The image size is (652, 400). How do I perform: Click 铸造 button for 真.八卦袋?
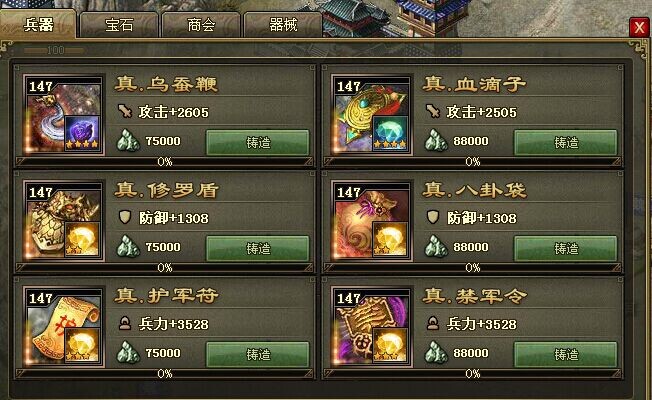click(x=566, y=249)
